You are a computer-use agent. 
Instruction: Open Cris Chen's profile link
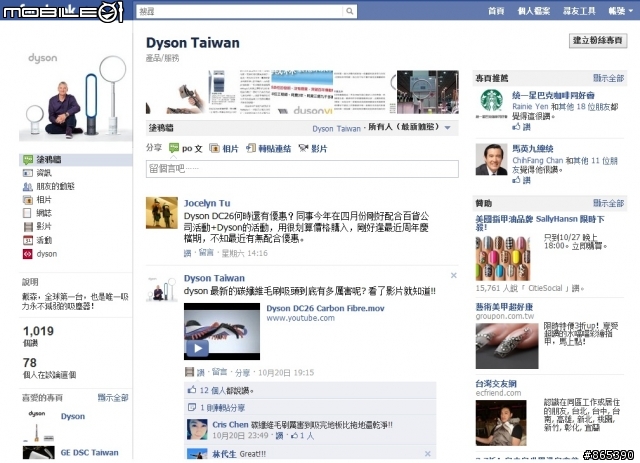230,425
